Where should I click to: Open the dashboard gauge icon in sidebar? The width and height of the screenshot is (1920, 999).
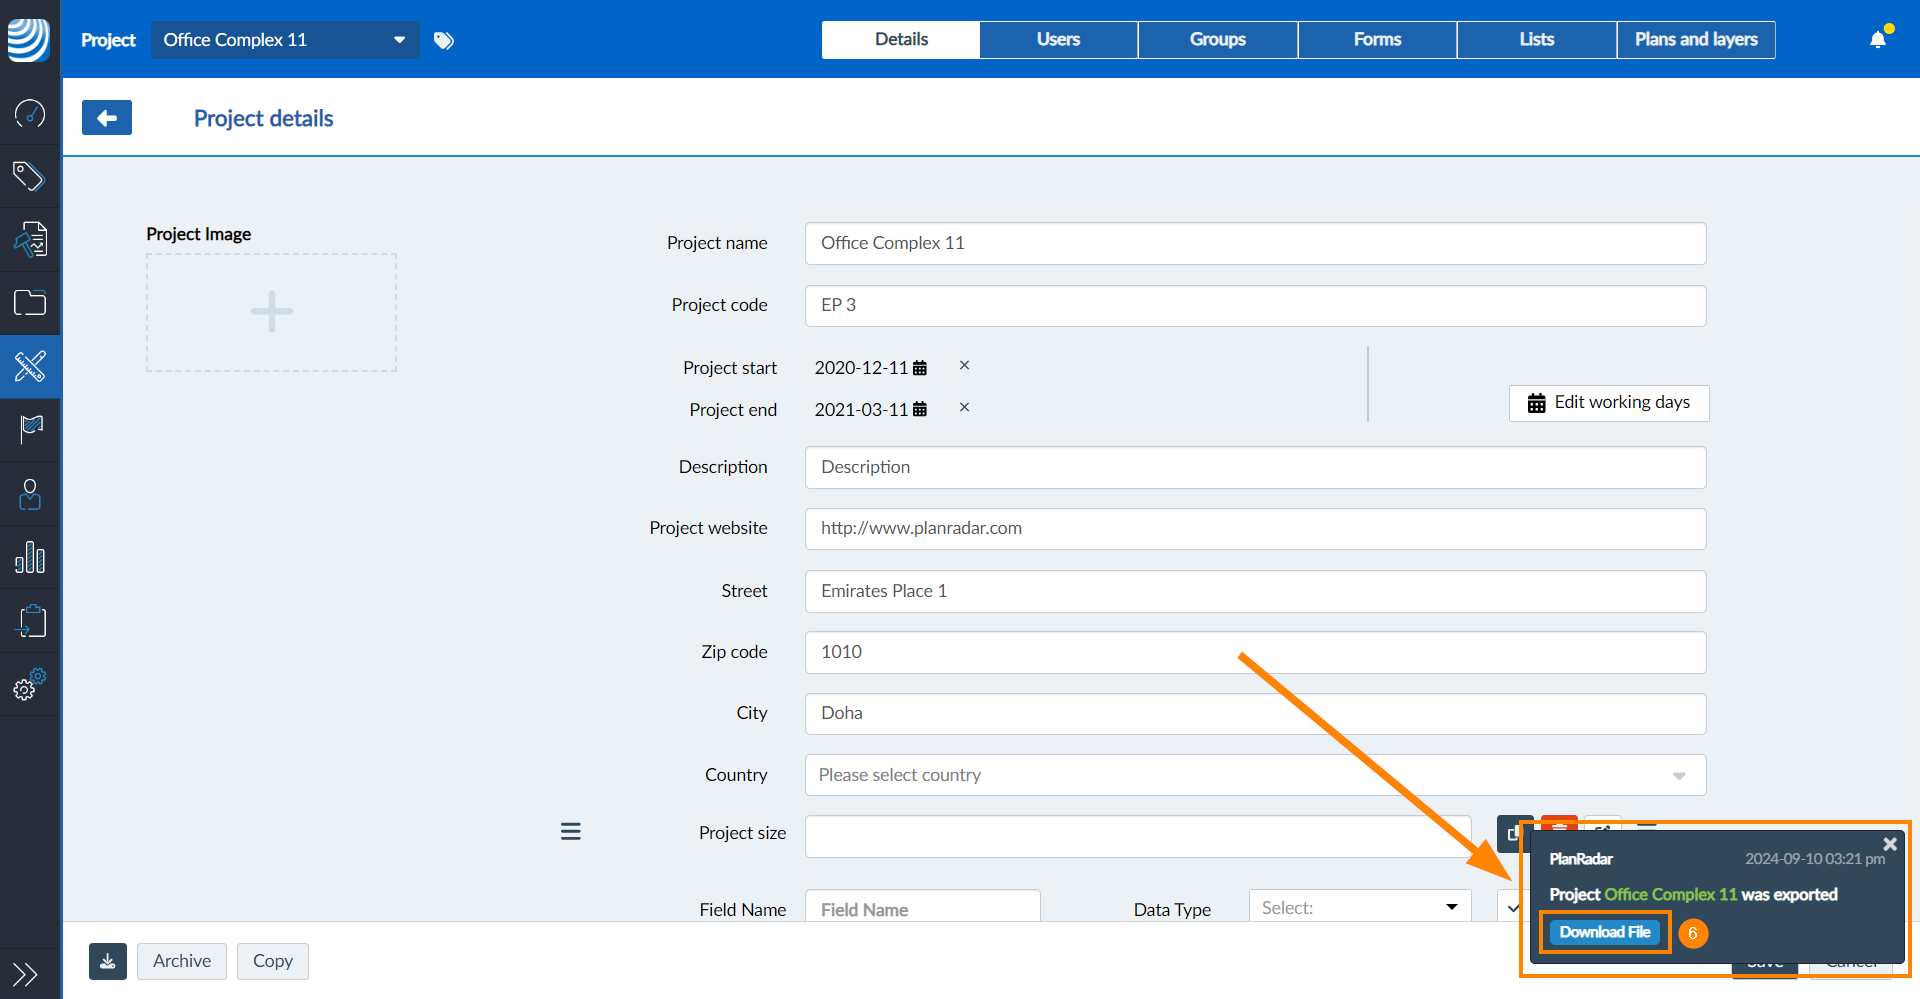point(30,113)
